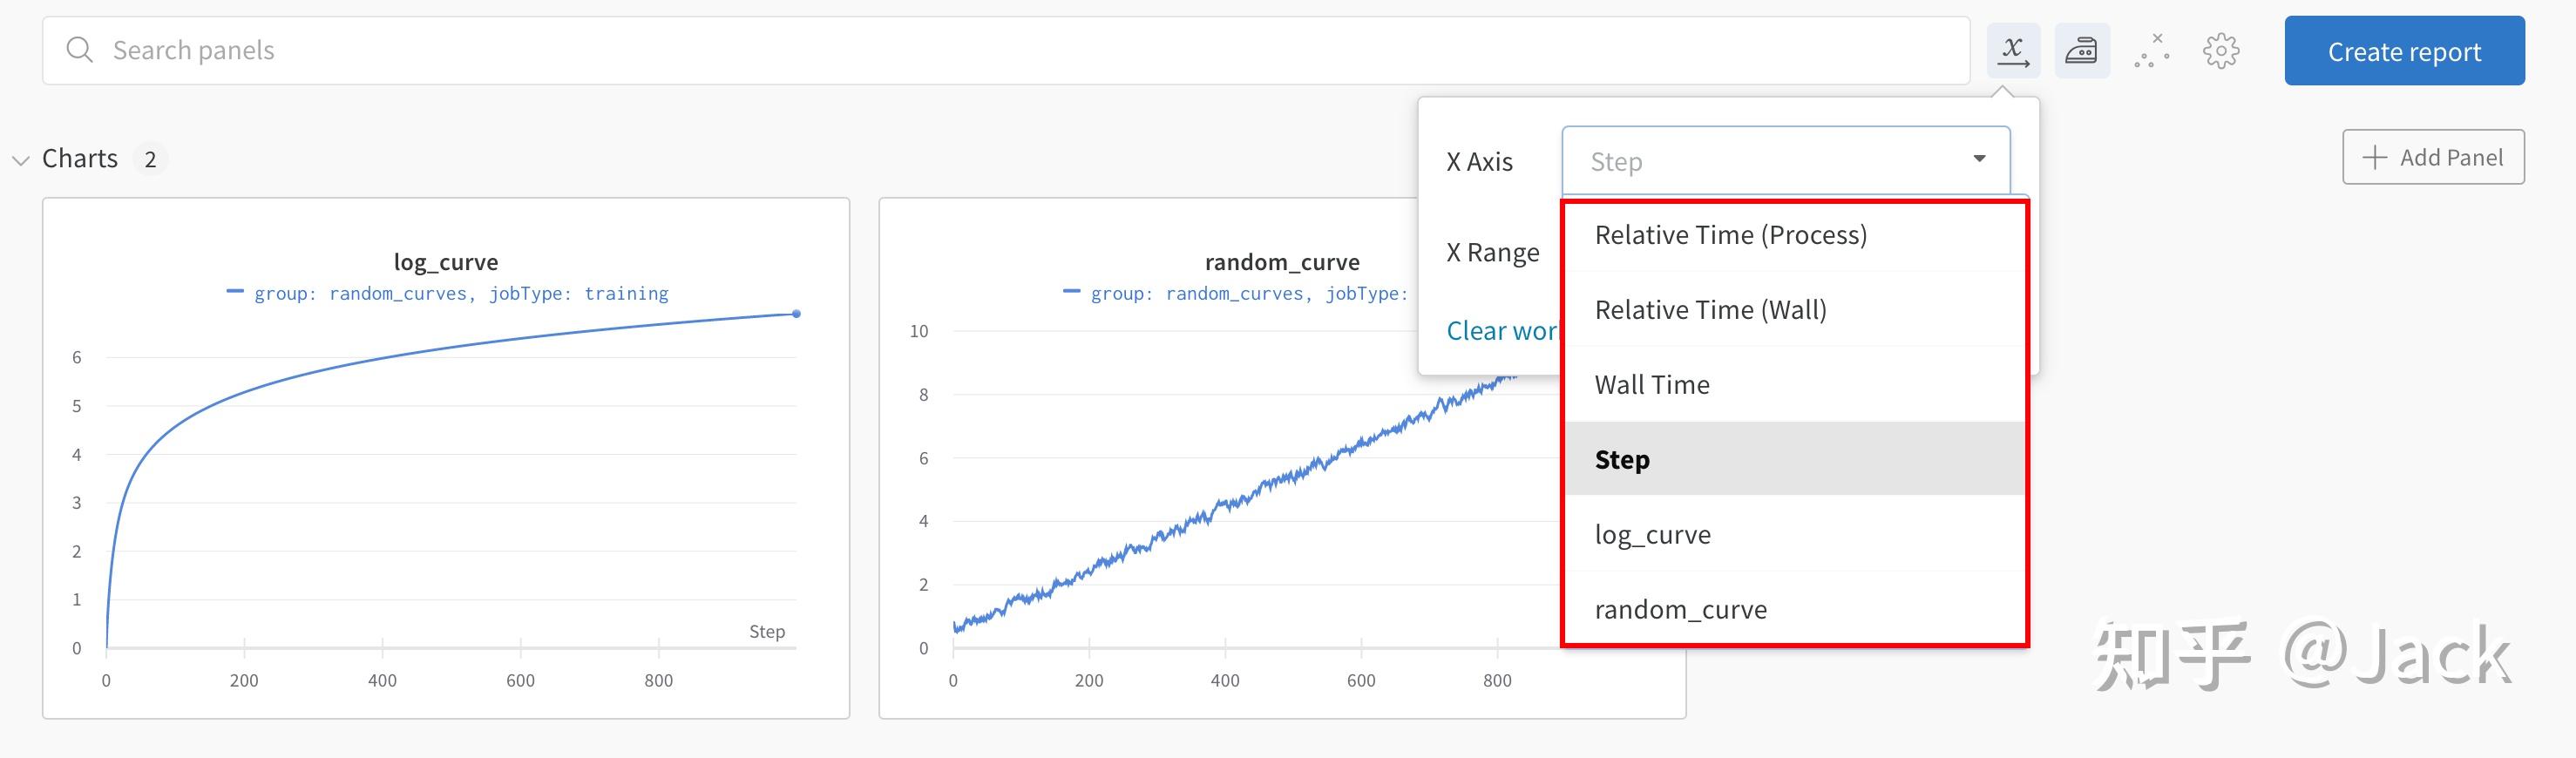Click the smoothing iron icon

(2081, 51)
